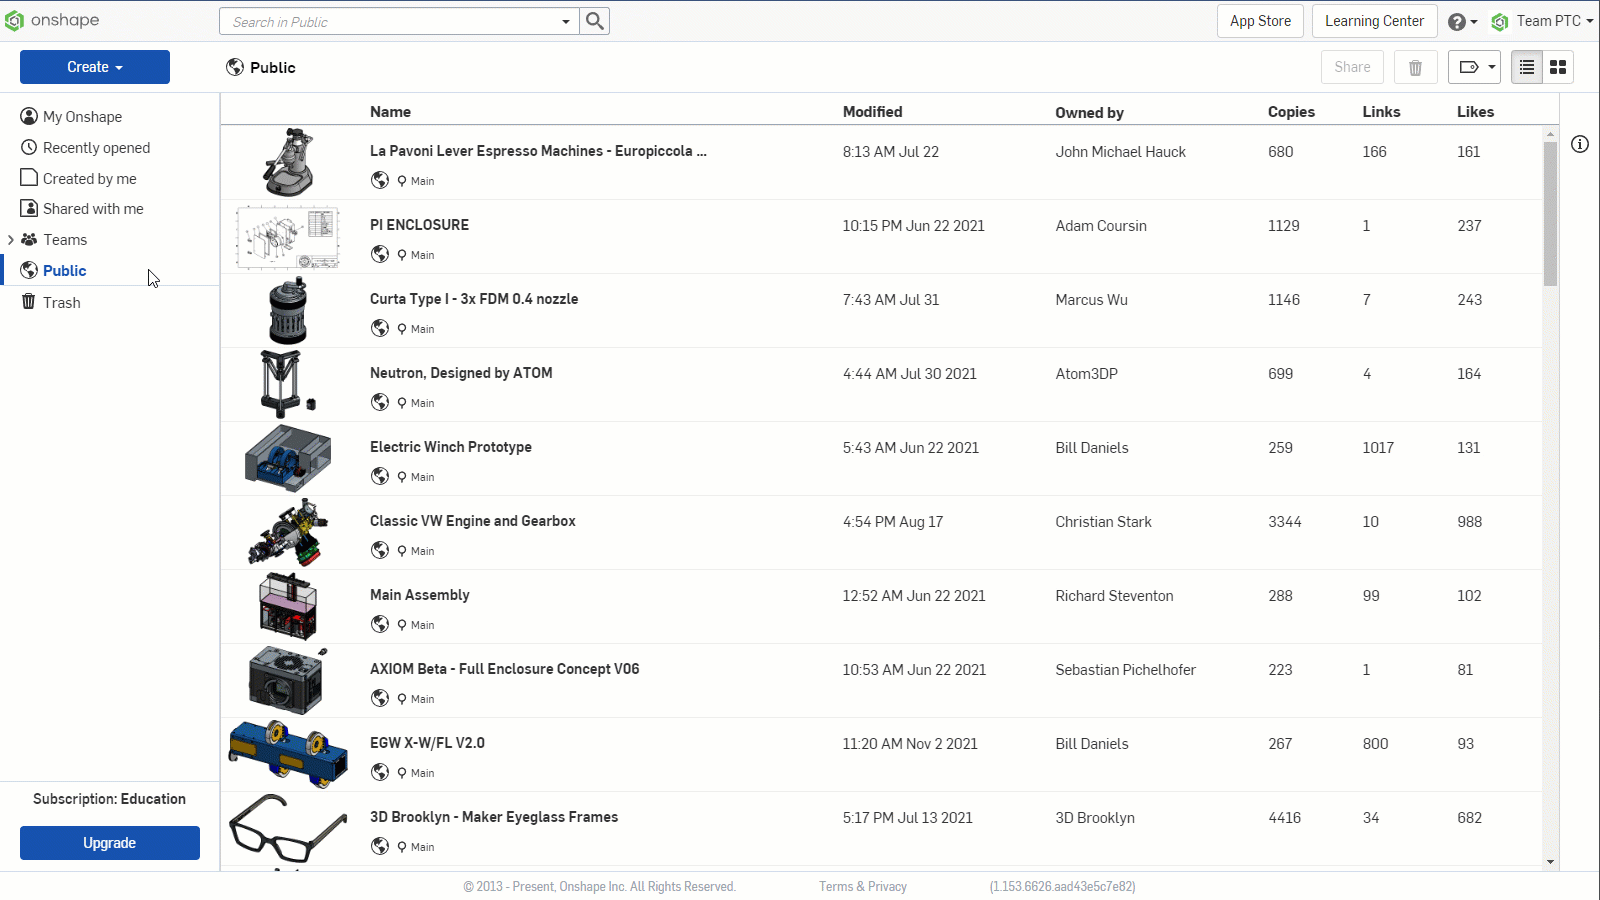This screenshot has height=900, width=1600.
Task: Open the labels tag dropdown
Action: tap(1474, 67)
